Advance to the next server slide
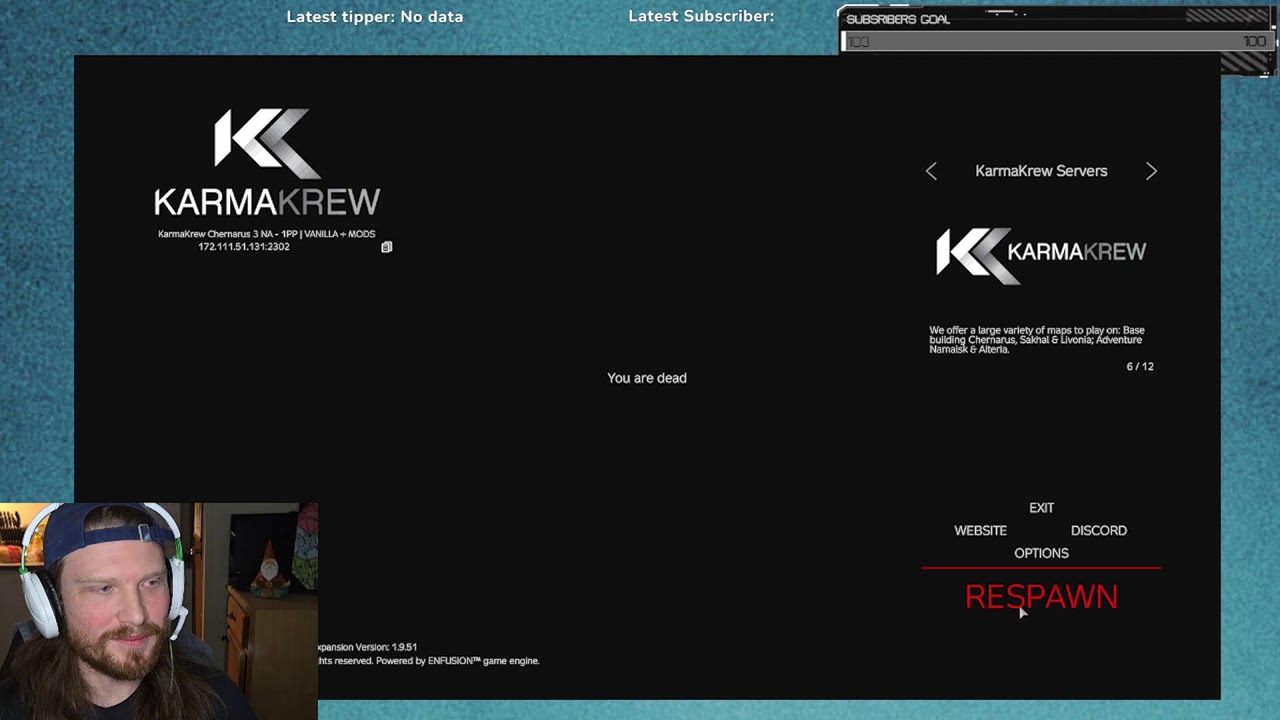 click(1151, 172)
